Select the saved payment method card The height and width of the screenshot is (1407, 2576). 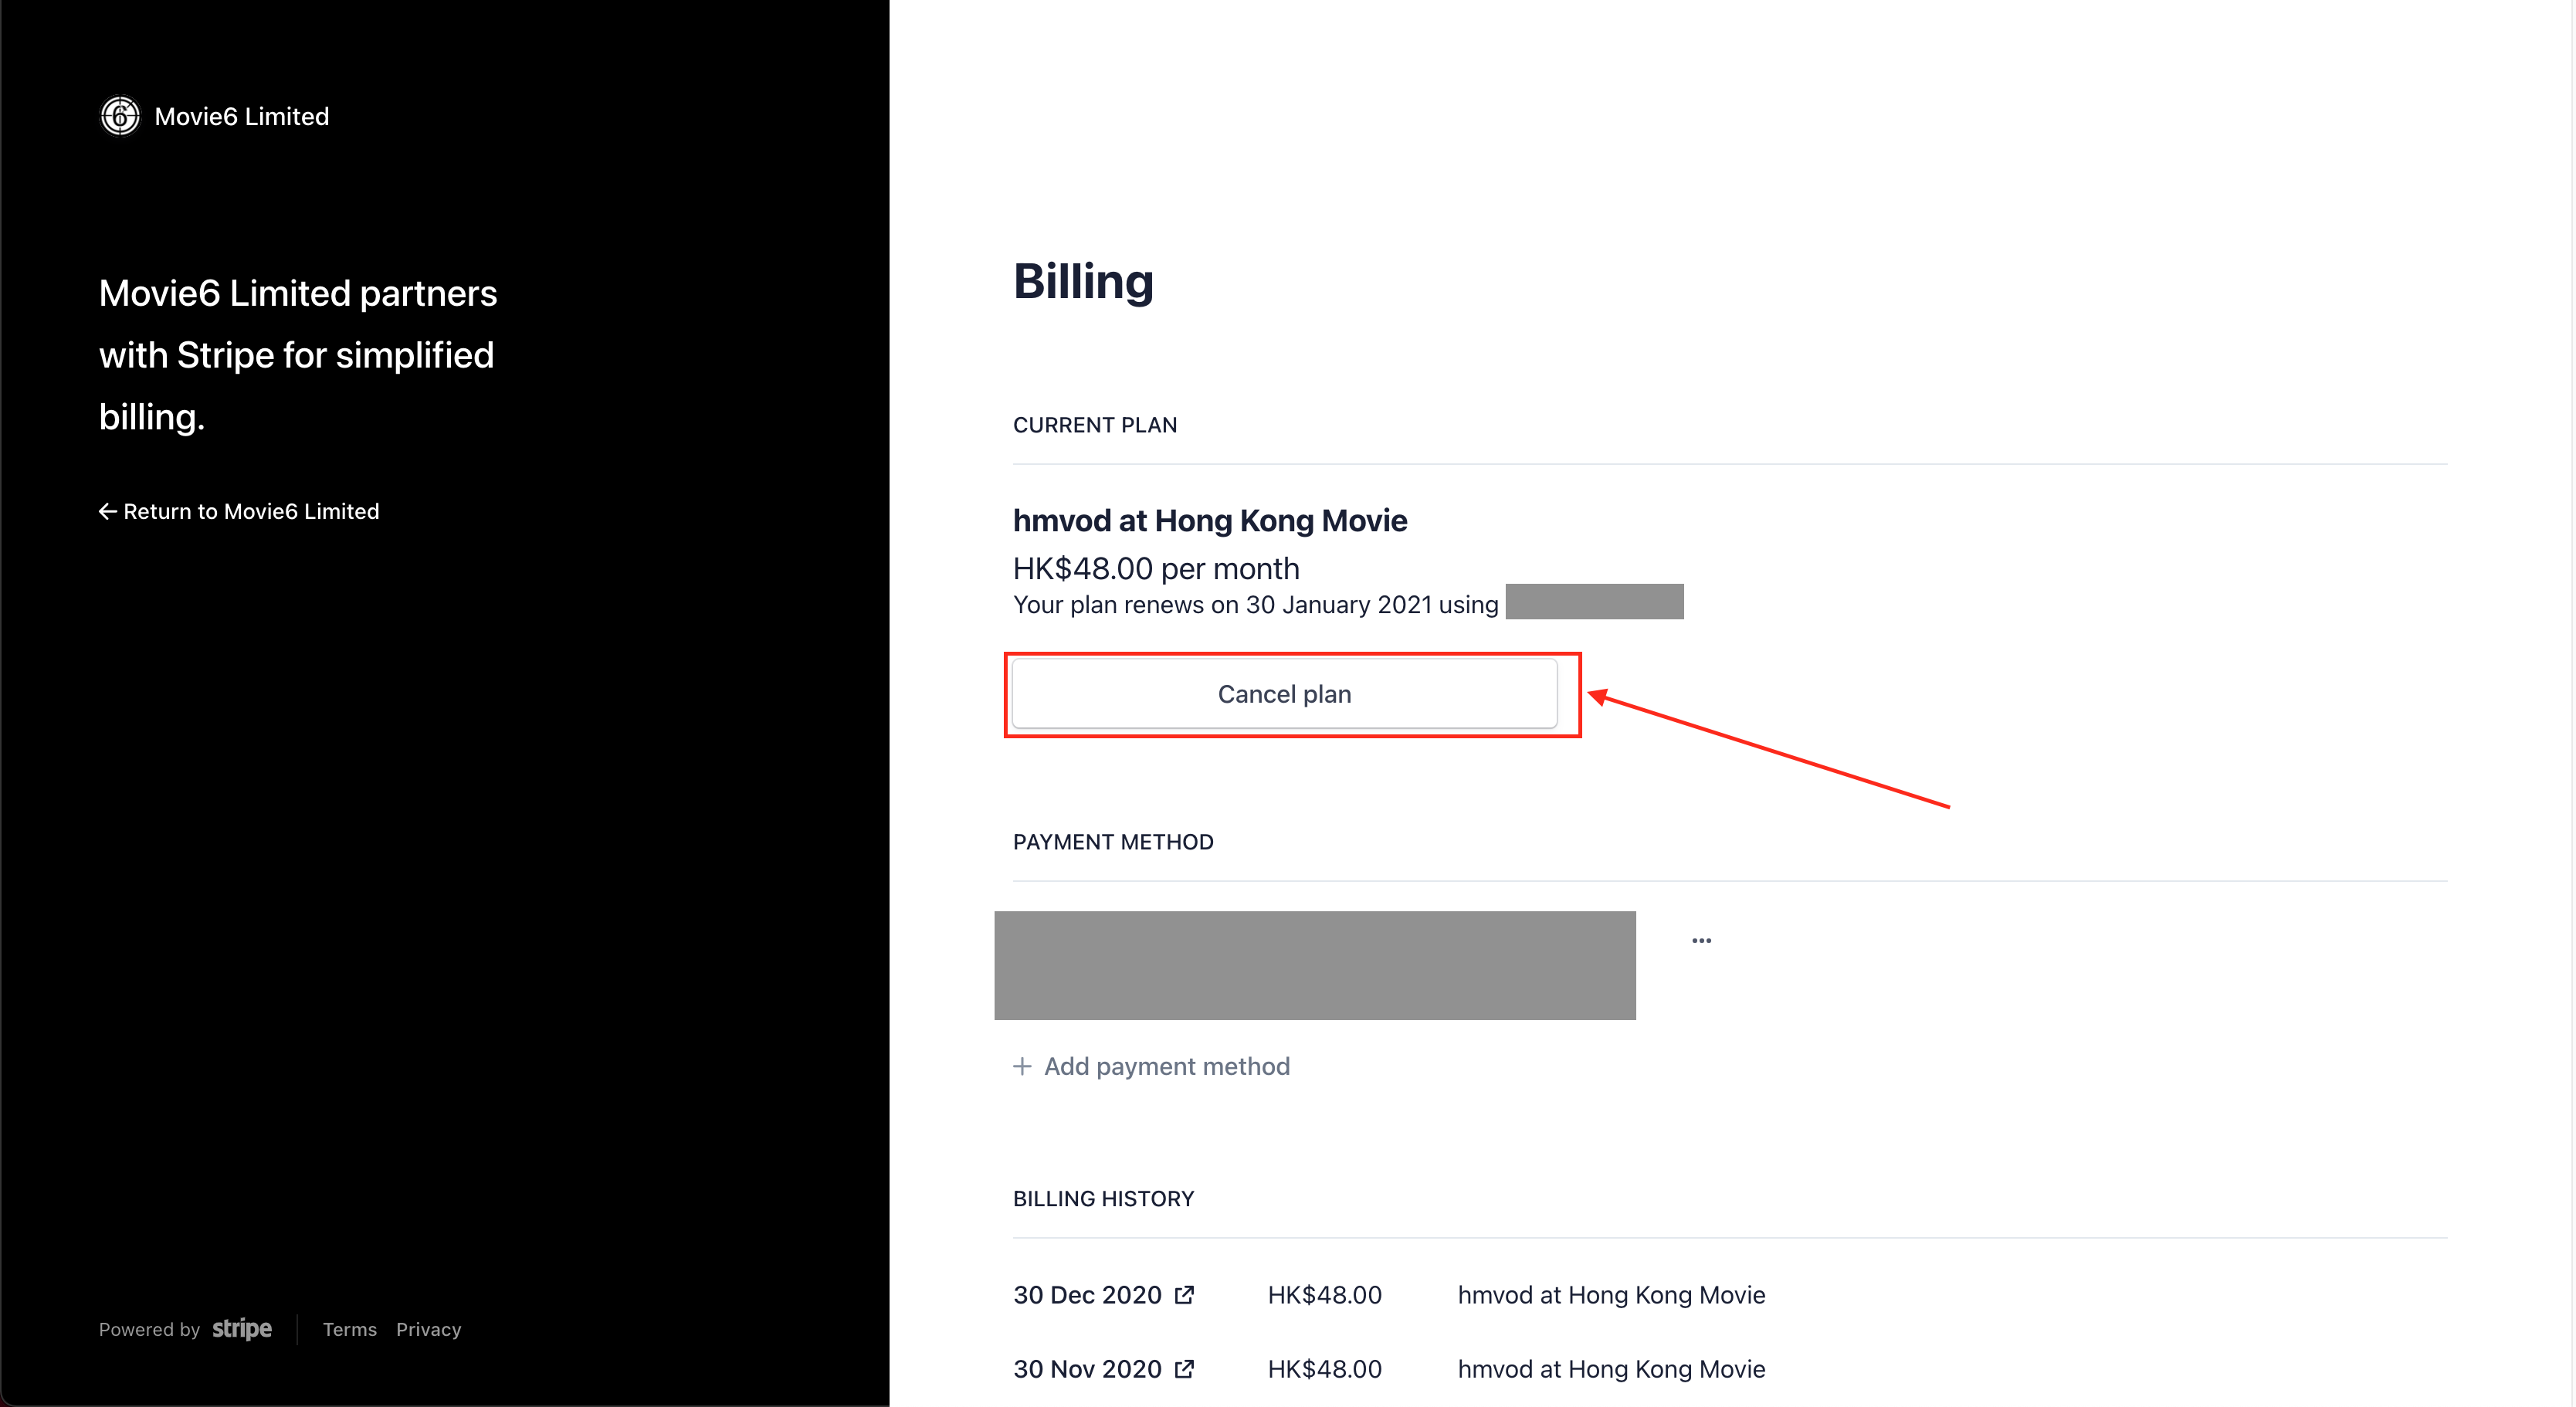click(x=1314, y=965)
